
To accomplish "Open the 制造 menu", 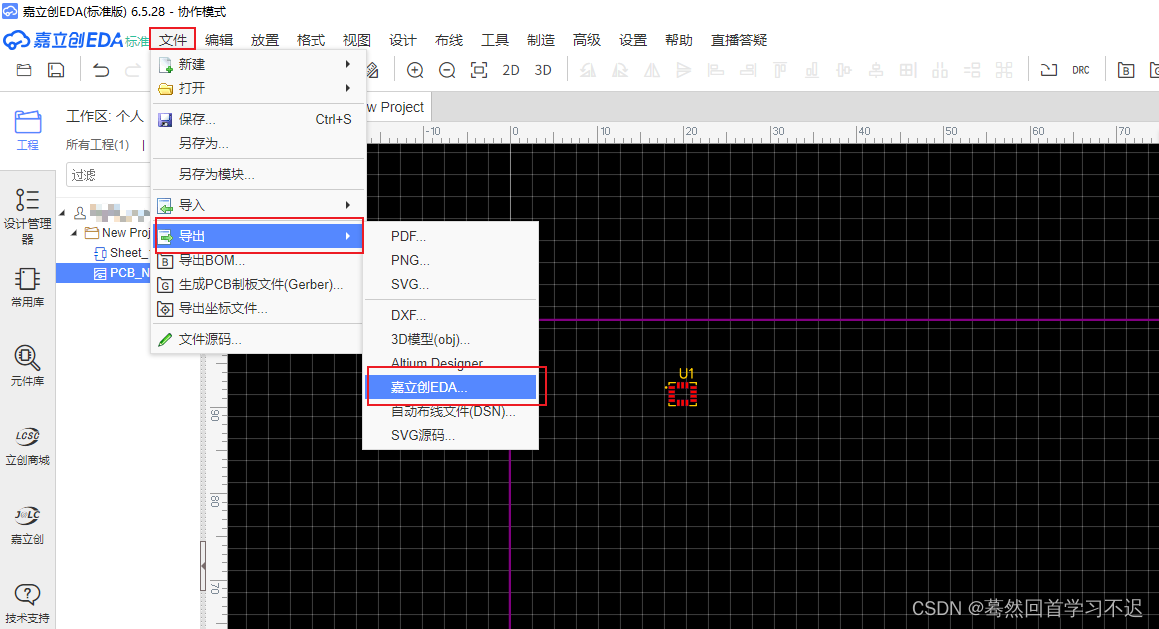I will pos(540,40).
